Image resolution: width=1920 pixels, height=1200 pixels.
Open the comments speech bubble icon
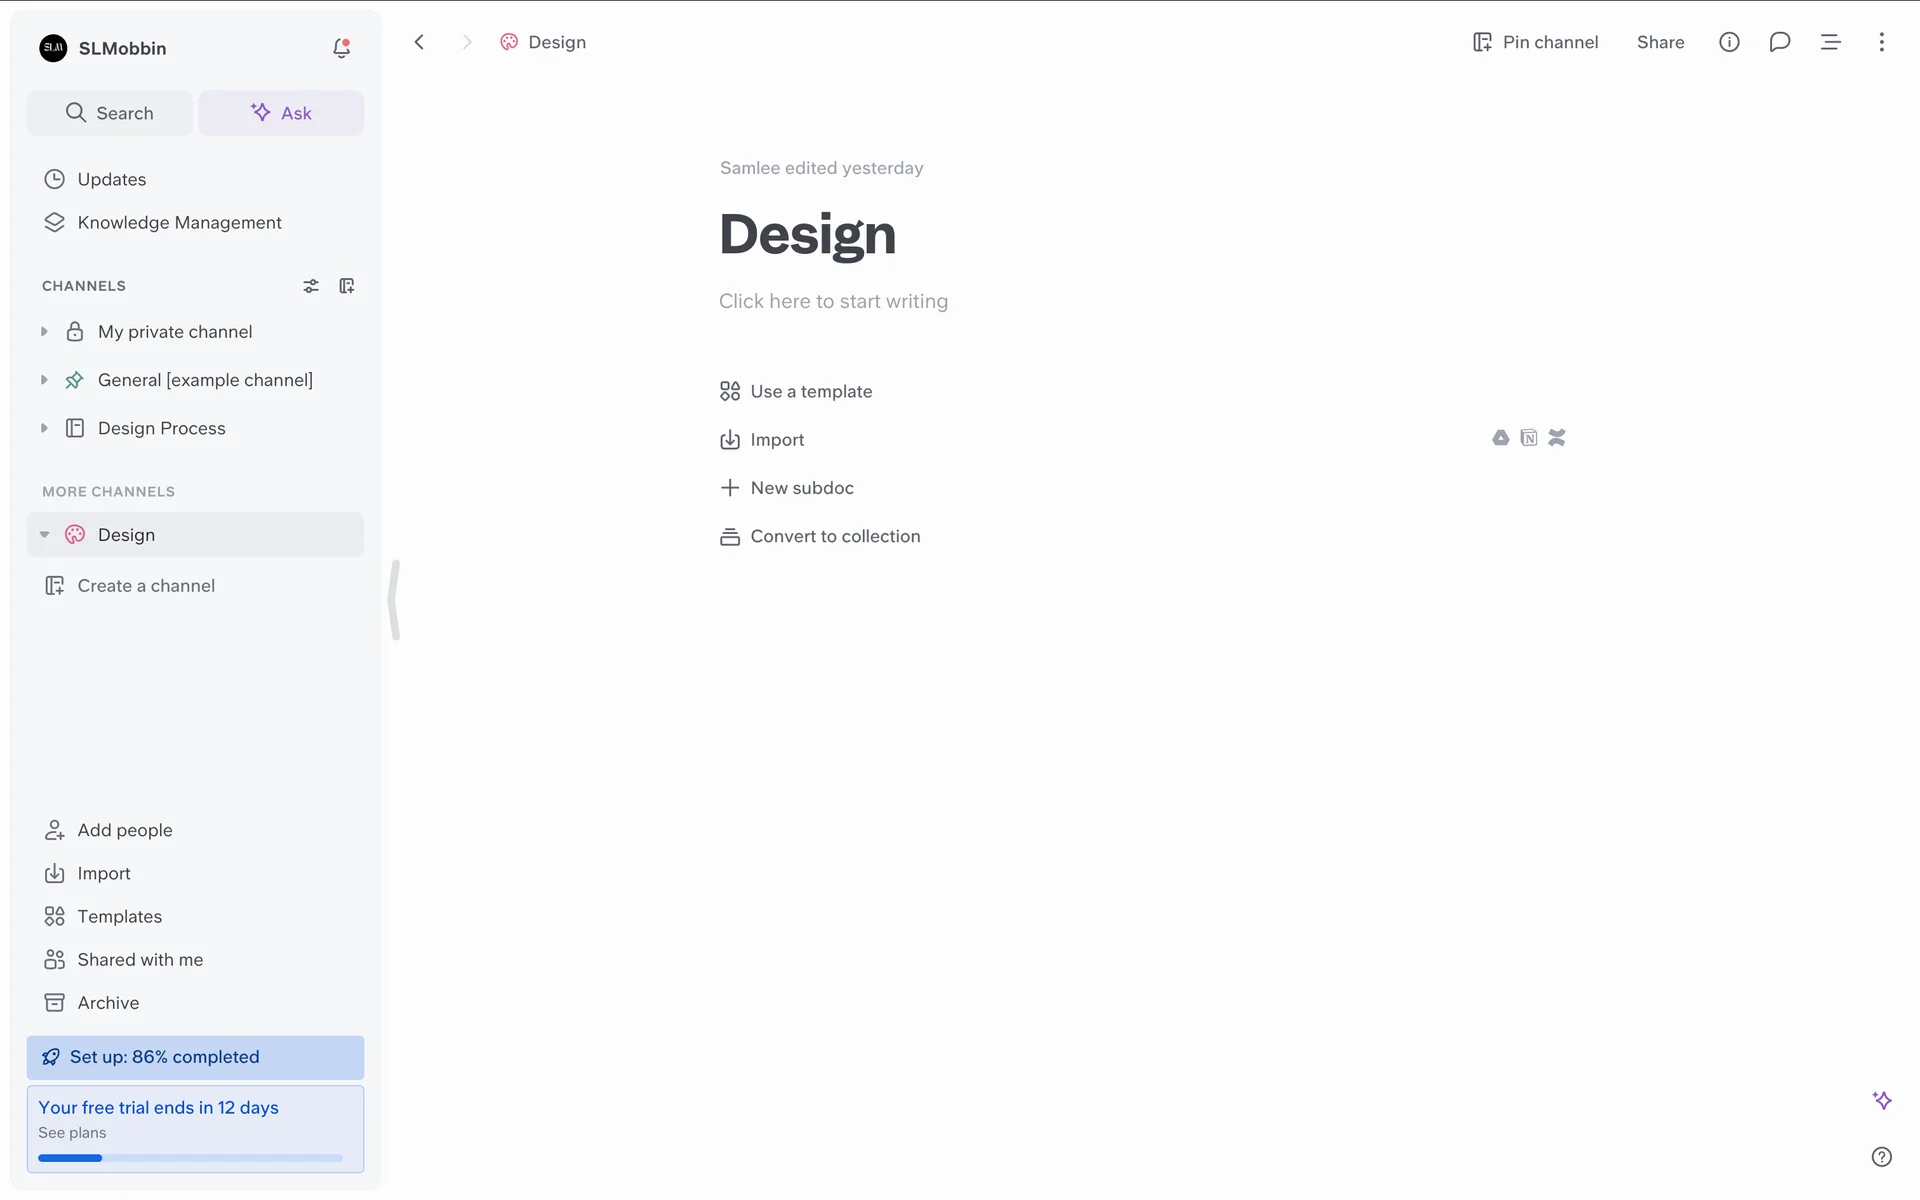point(1779,42)
